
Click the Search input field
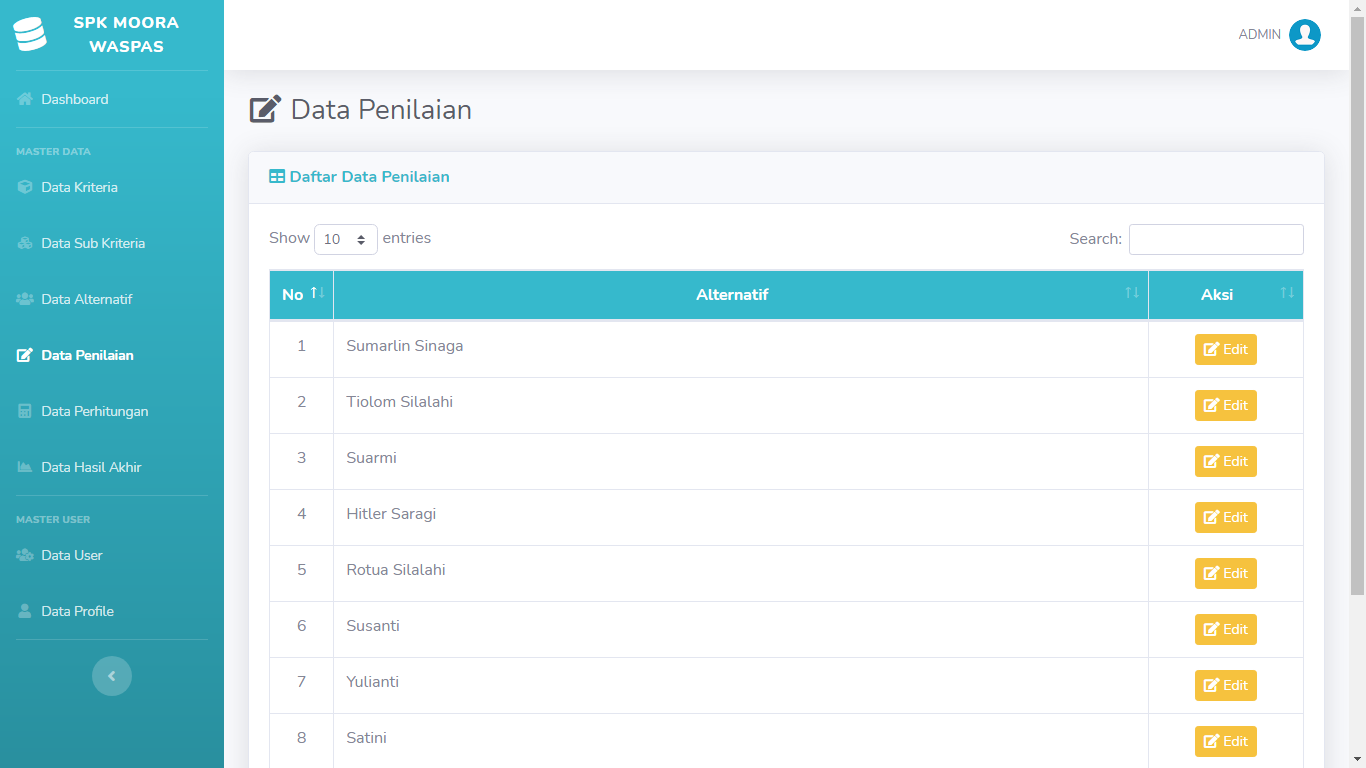click(1216, 239)
